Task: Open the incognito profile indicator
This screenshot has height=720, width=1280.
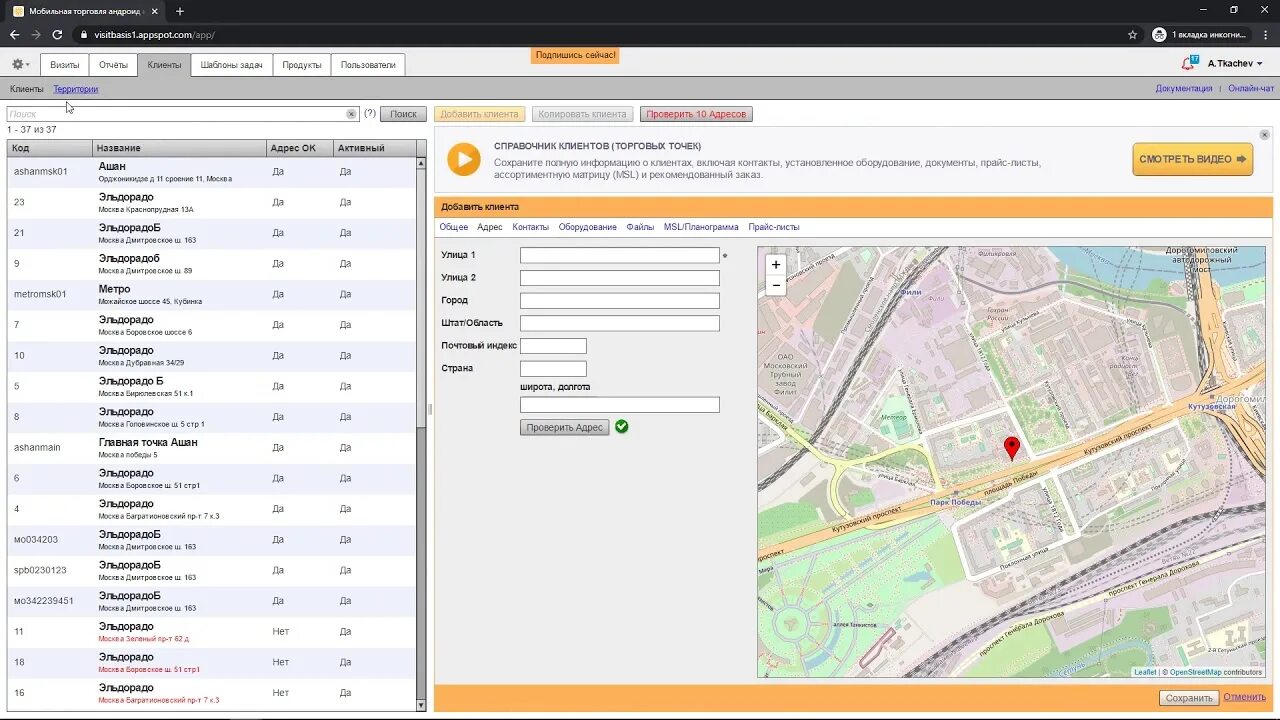Action: [x=1200, y=34]
